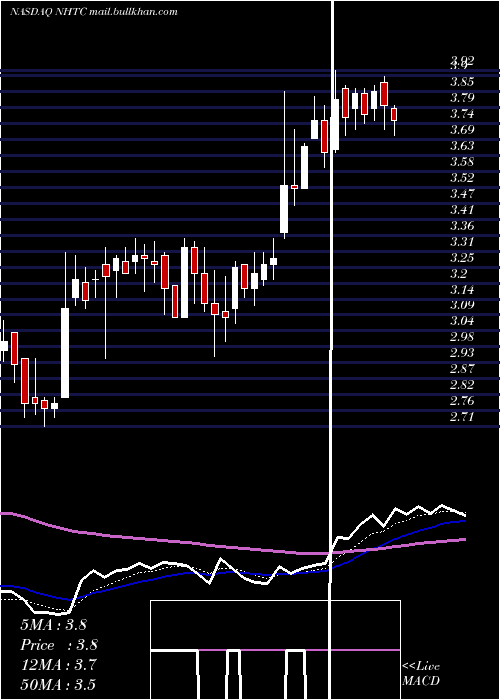
Task: Click the 3.79 price axis label
Action: click(x=462, y=98)
